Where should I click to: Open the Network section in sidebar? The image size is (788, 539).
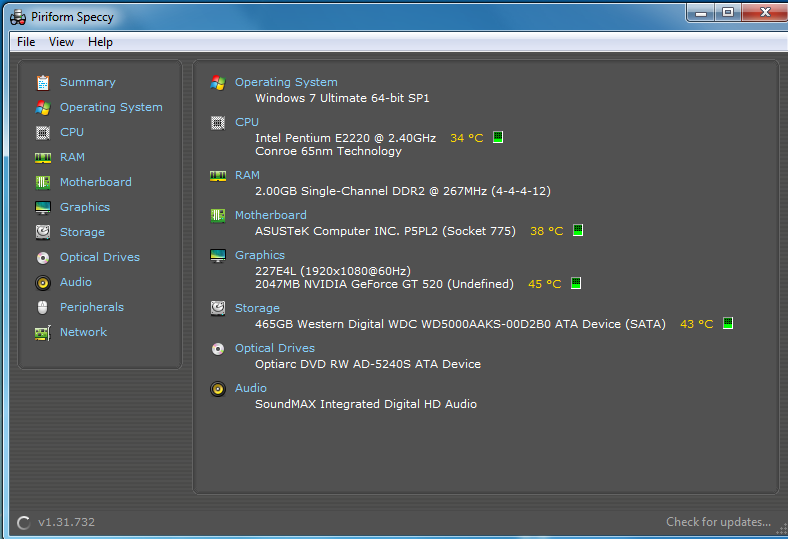[83, 333]
